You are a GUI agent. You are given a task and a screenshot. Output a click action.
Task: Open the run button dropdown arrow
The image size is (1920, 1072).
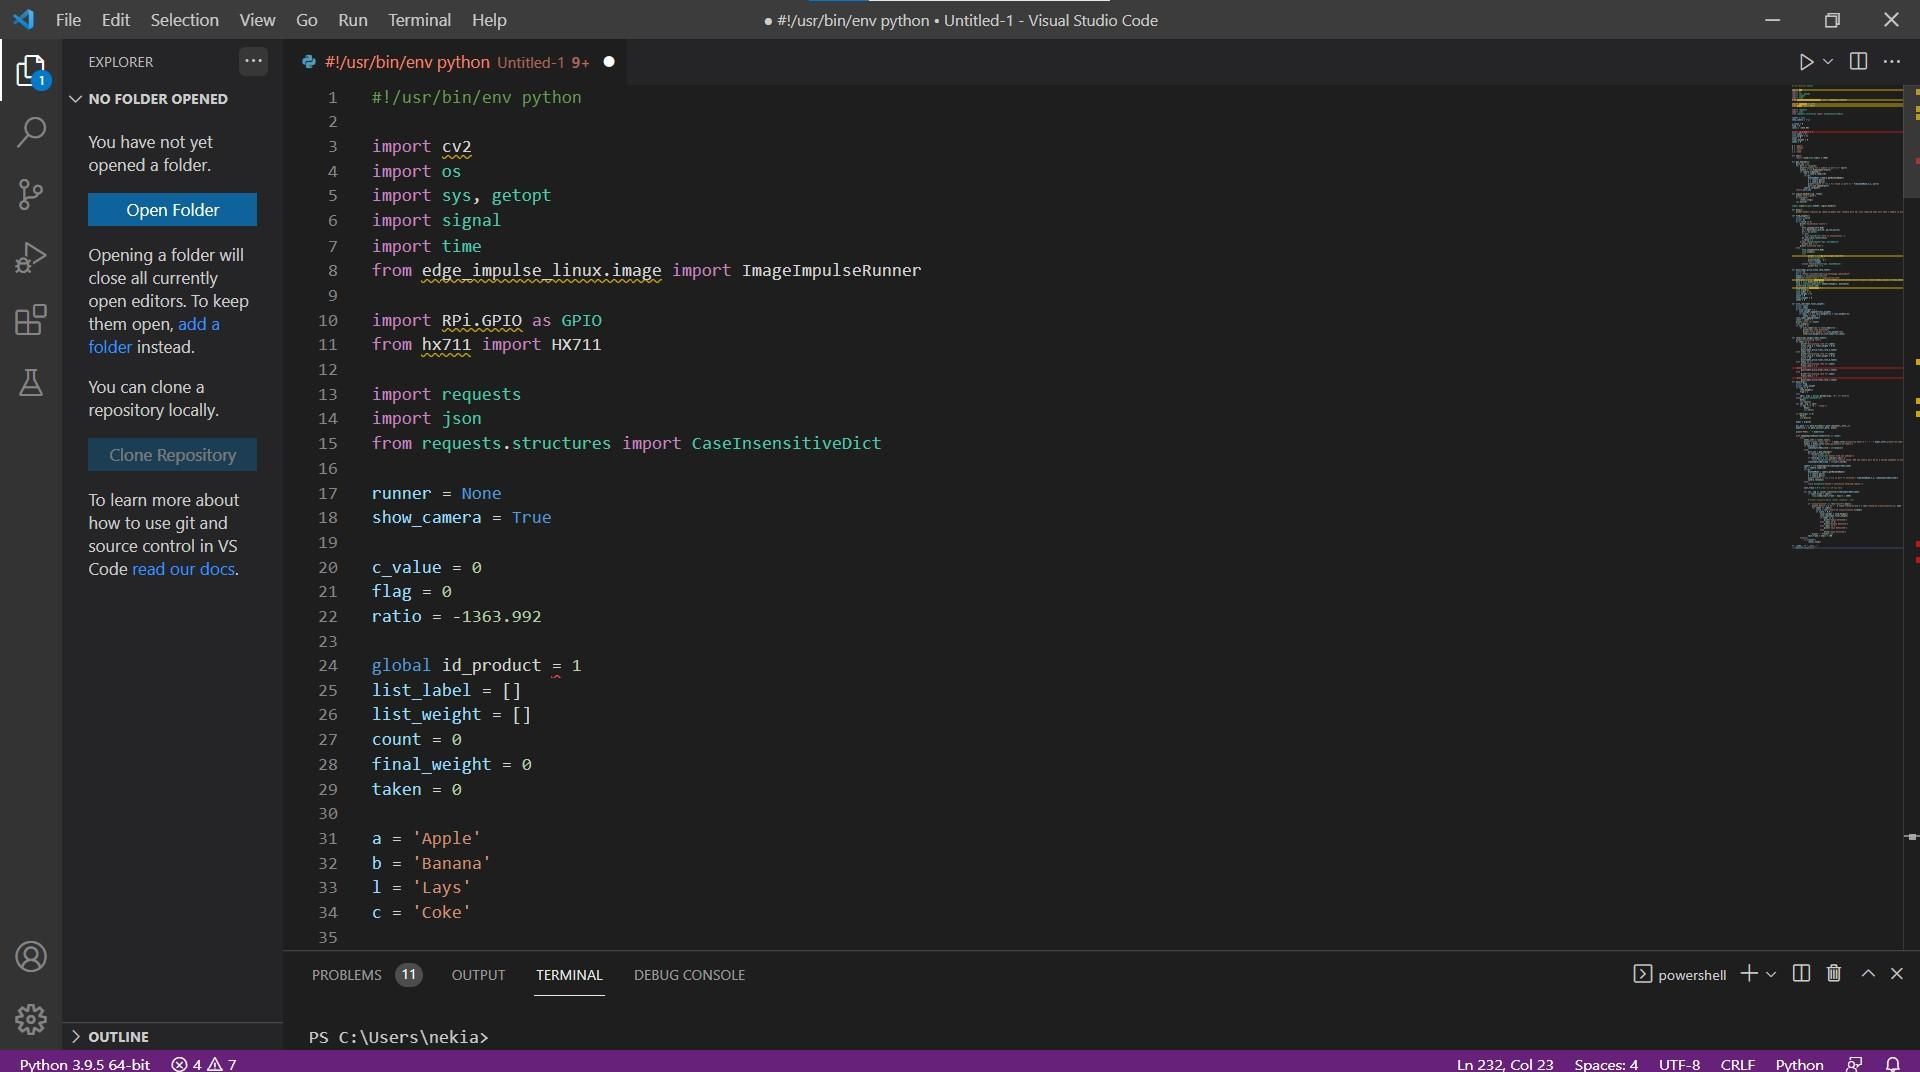(1828, 62)
